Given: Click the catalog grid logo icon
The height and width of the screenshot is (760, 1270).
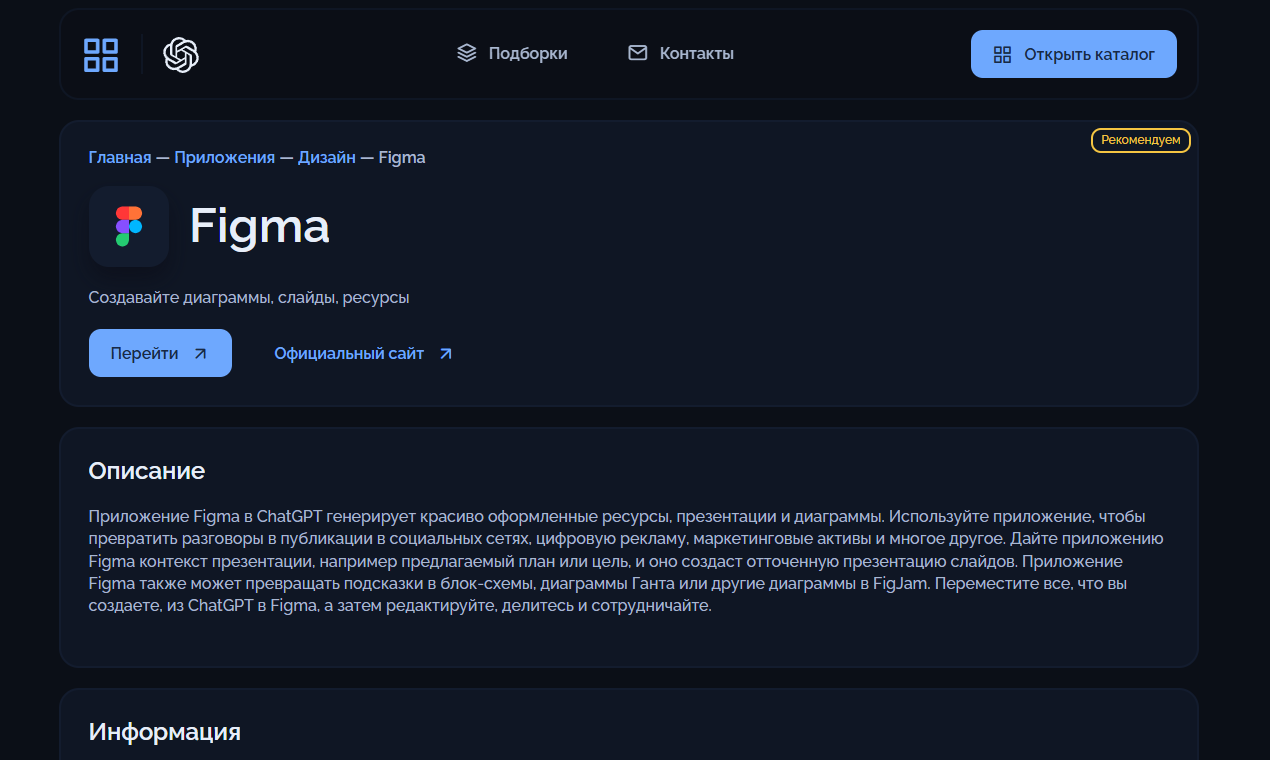Looking at the screenshot, I should pyautogui.click(x=101, y=55).
